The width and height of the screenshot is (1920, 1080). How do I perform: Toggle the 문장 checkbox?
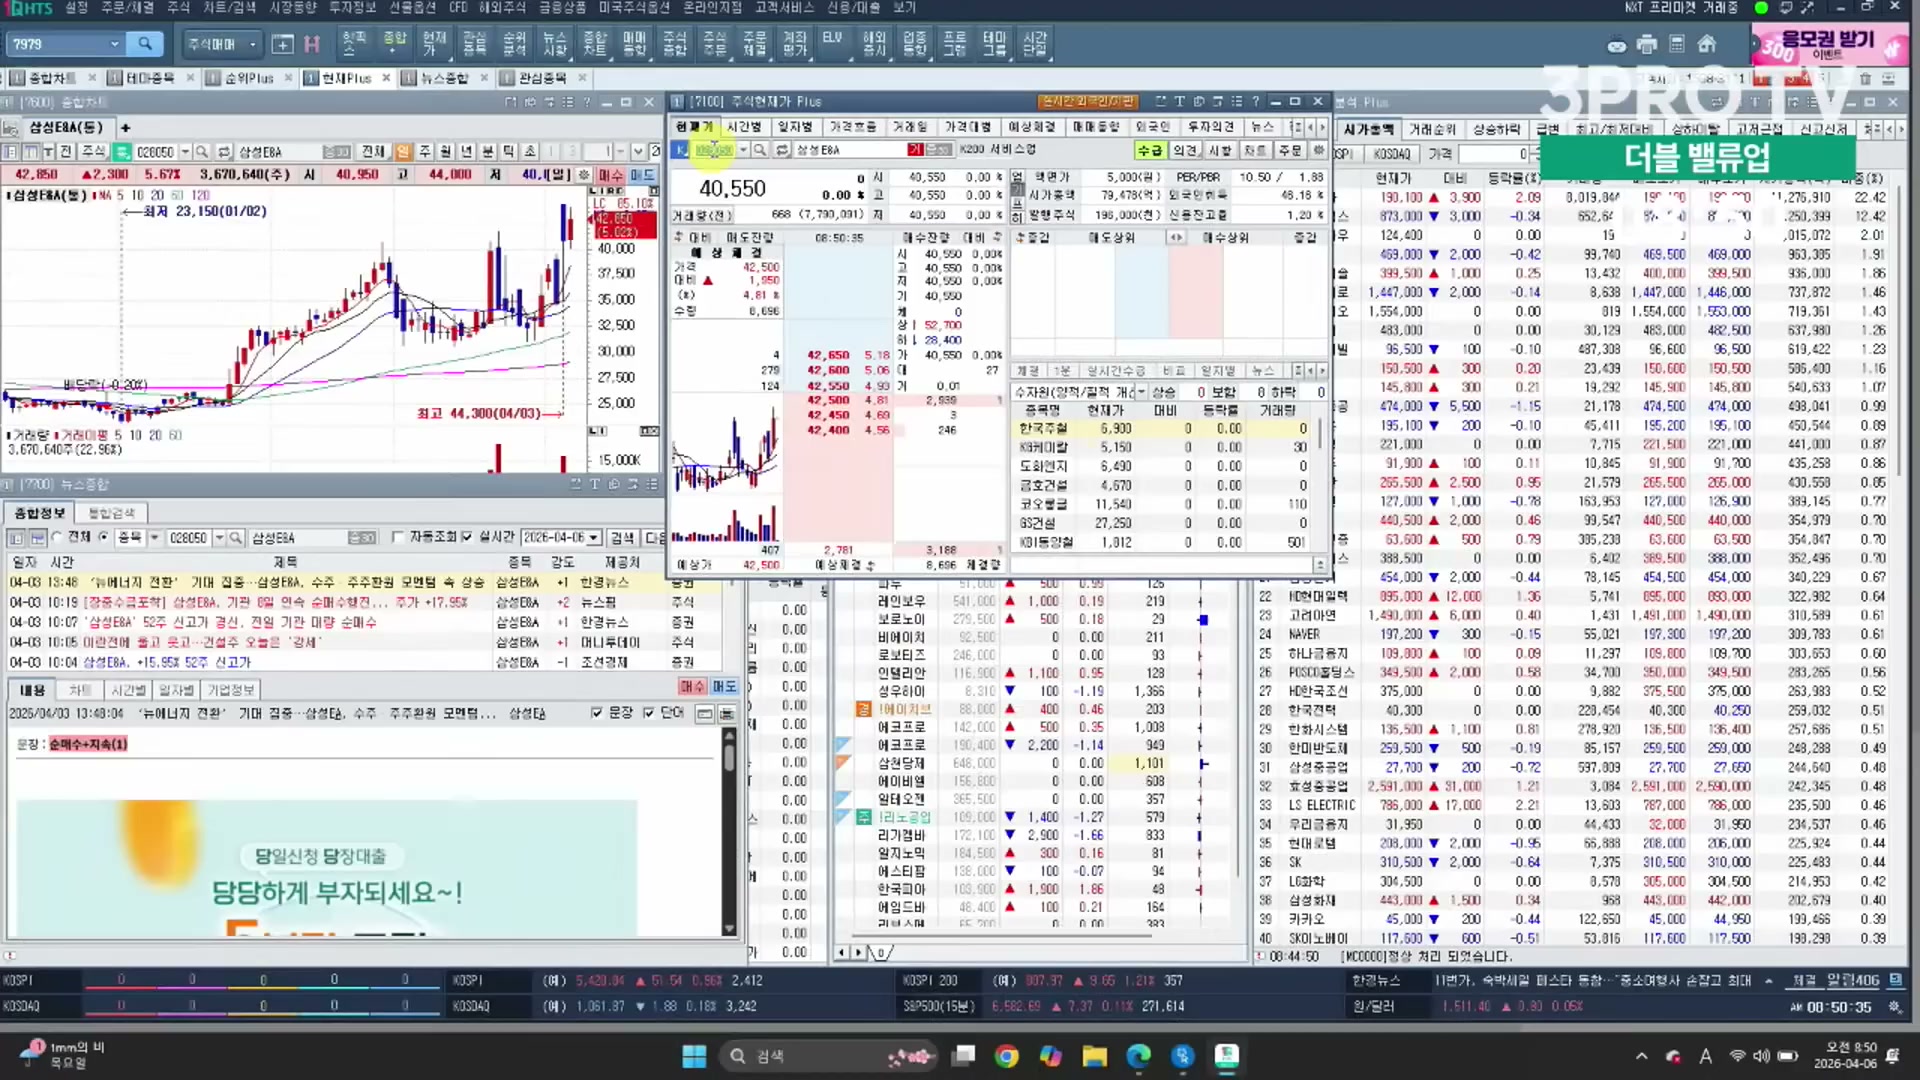[x=597, y=713]
